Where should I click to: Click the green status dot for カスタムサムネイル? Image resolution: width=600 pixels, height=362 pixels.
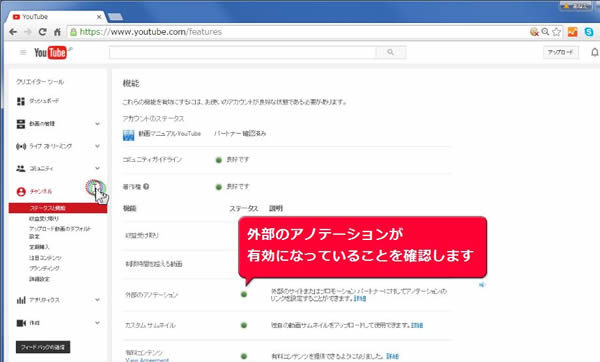point(244,325)
